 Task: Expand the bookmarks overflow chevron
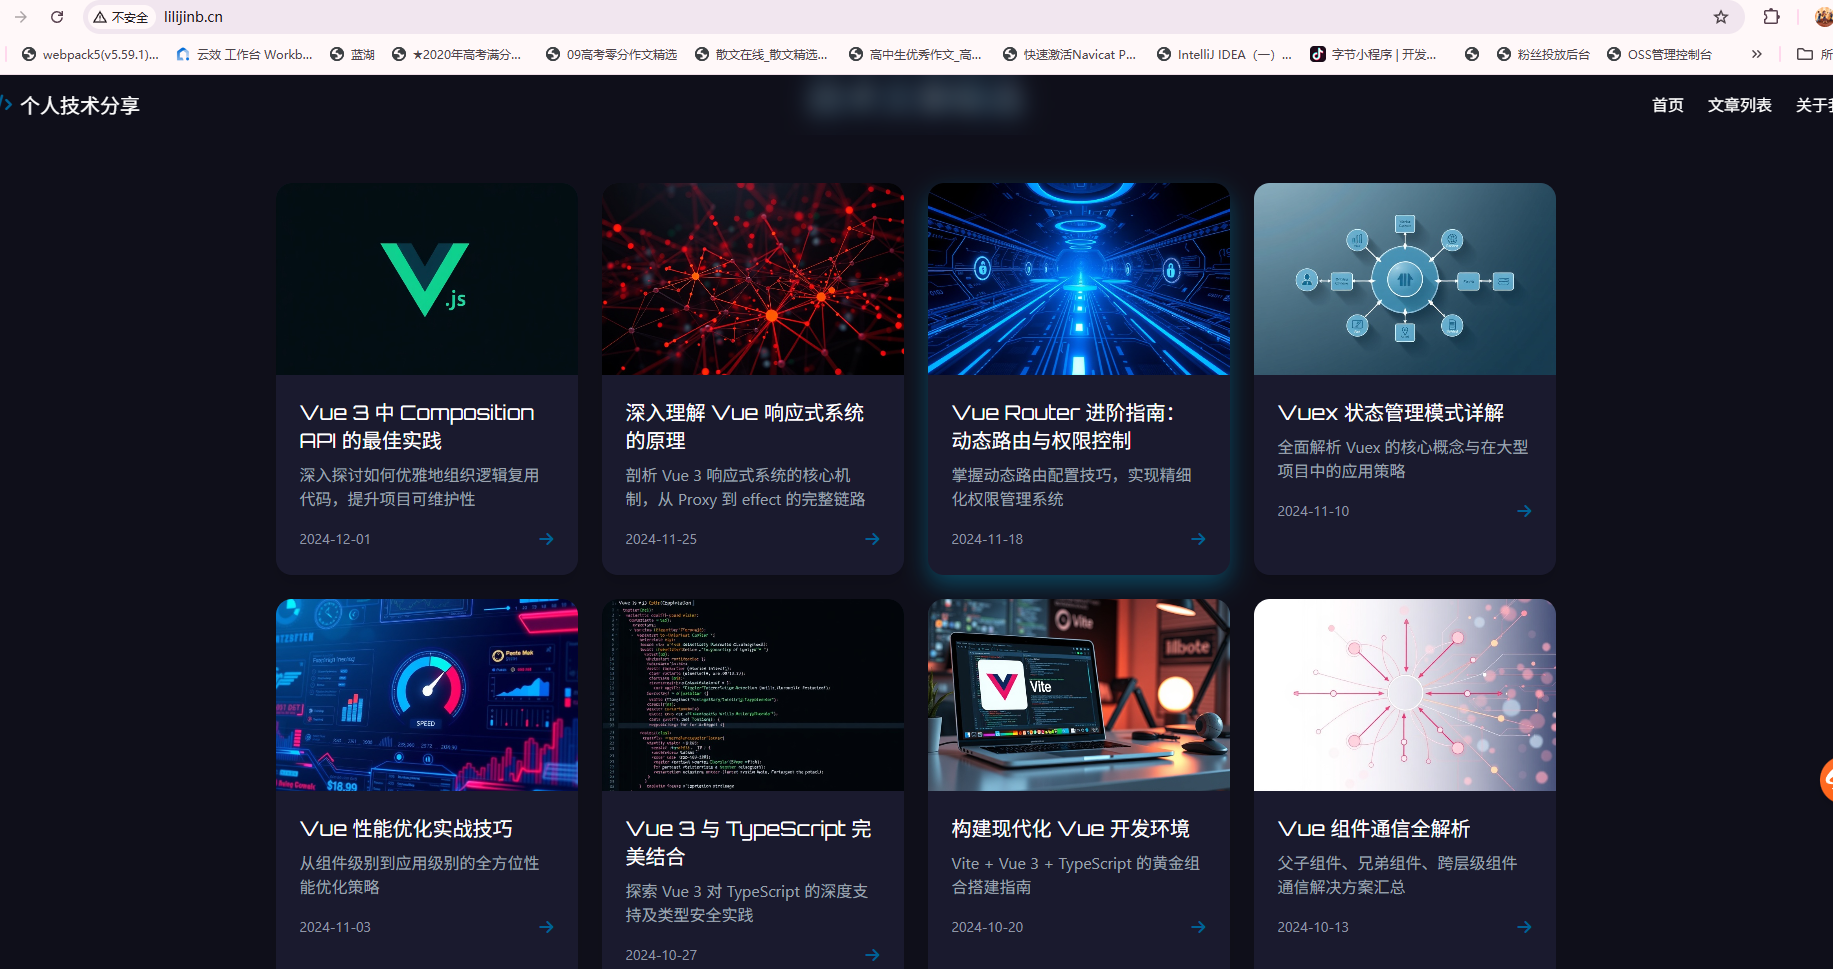(1757, 54)
